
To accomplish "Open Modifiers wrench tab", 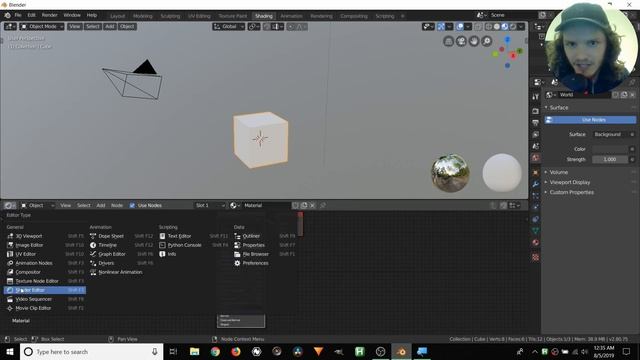I will tap(536, 184).
